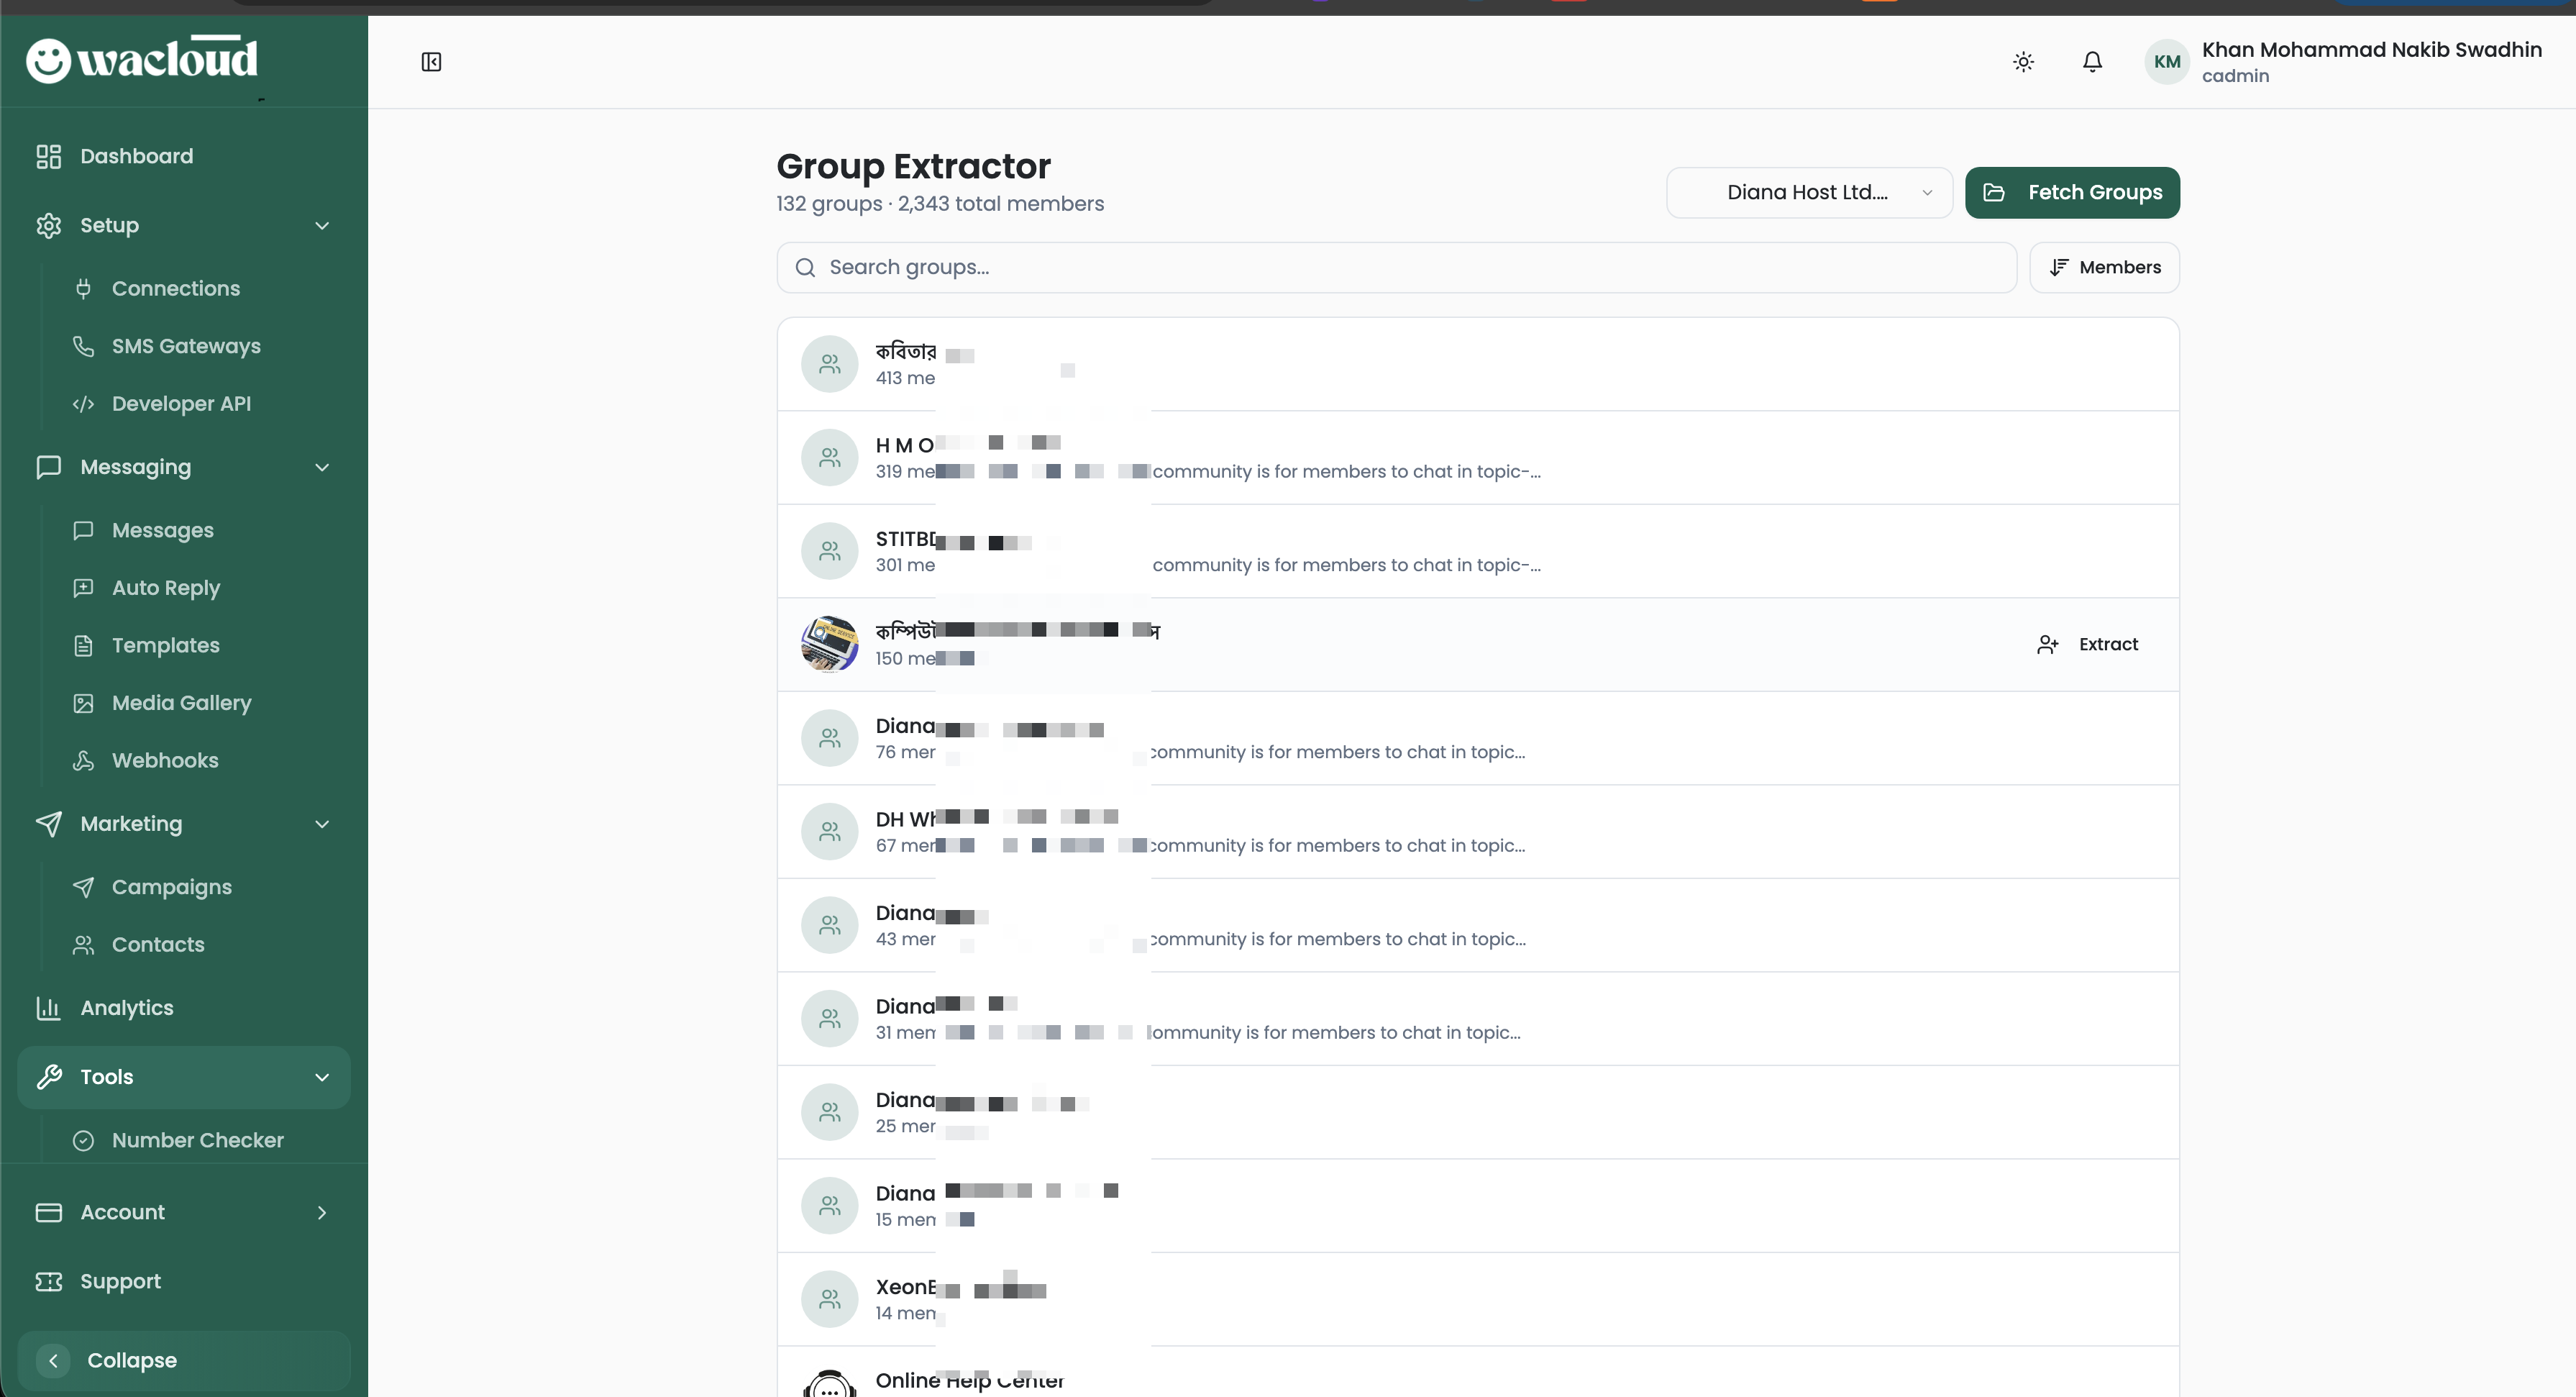Screen dimensions: 2576x1397
Task: Toggle the light/dark theme sun icon
Action: point(2023,62)
